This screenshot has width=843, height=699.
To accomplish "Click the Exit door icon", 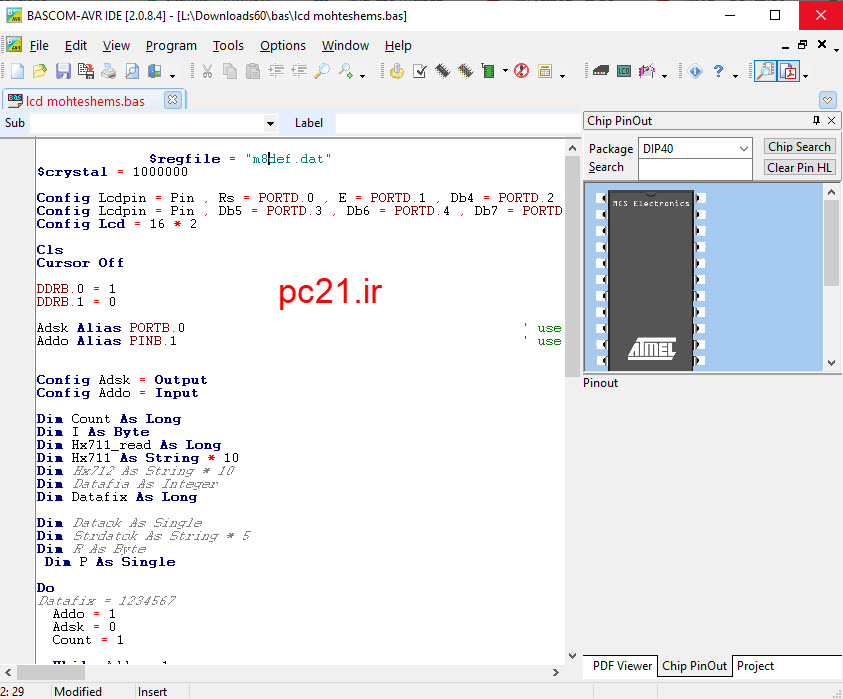I will point(155,71).
